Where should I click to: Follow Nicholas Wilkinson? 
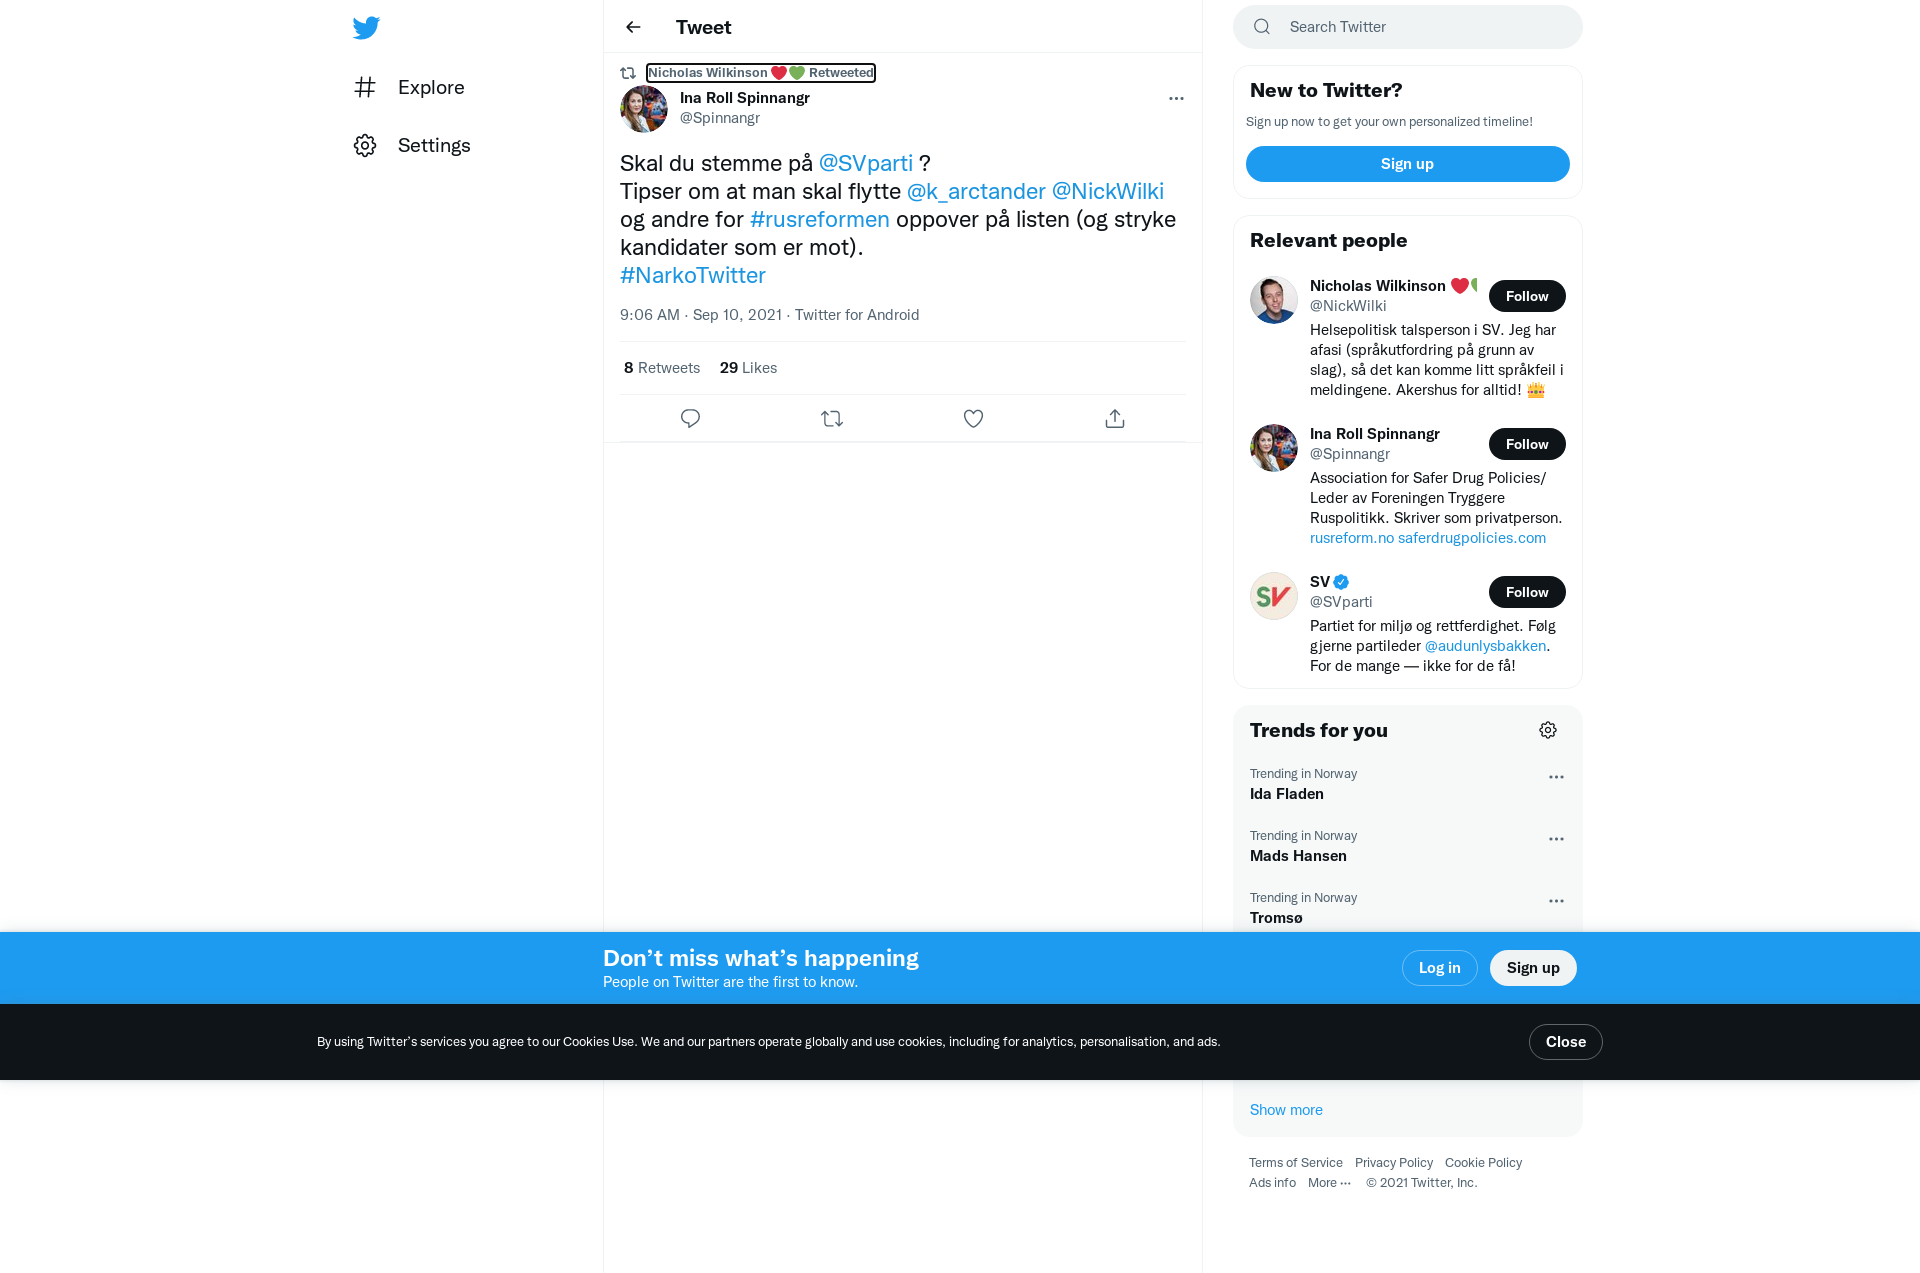coord(1527,296)
